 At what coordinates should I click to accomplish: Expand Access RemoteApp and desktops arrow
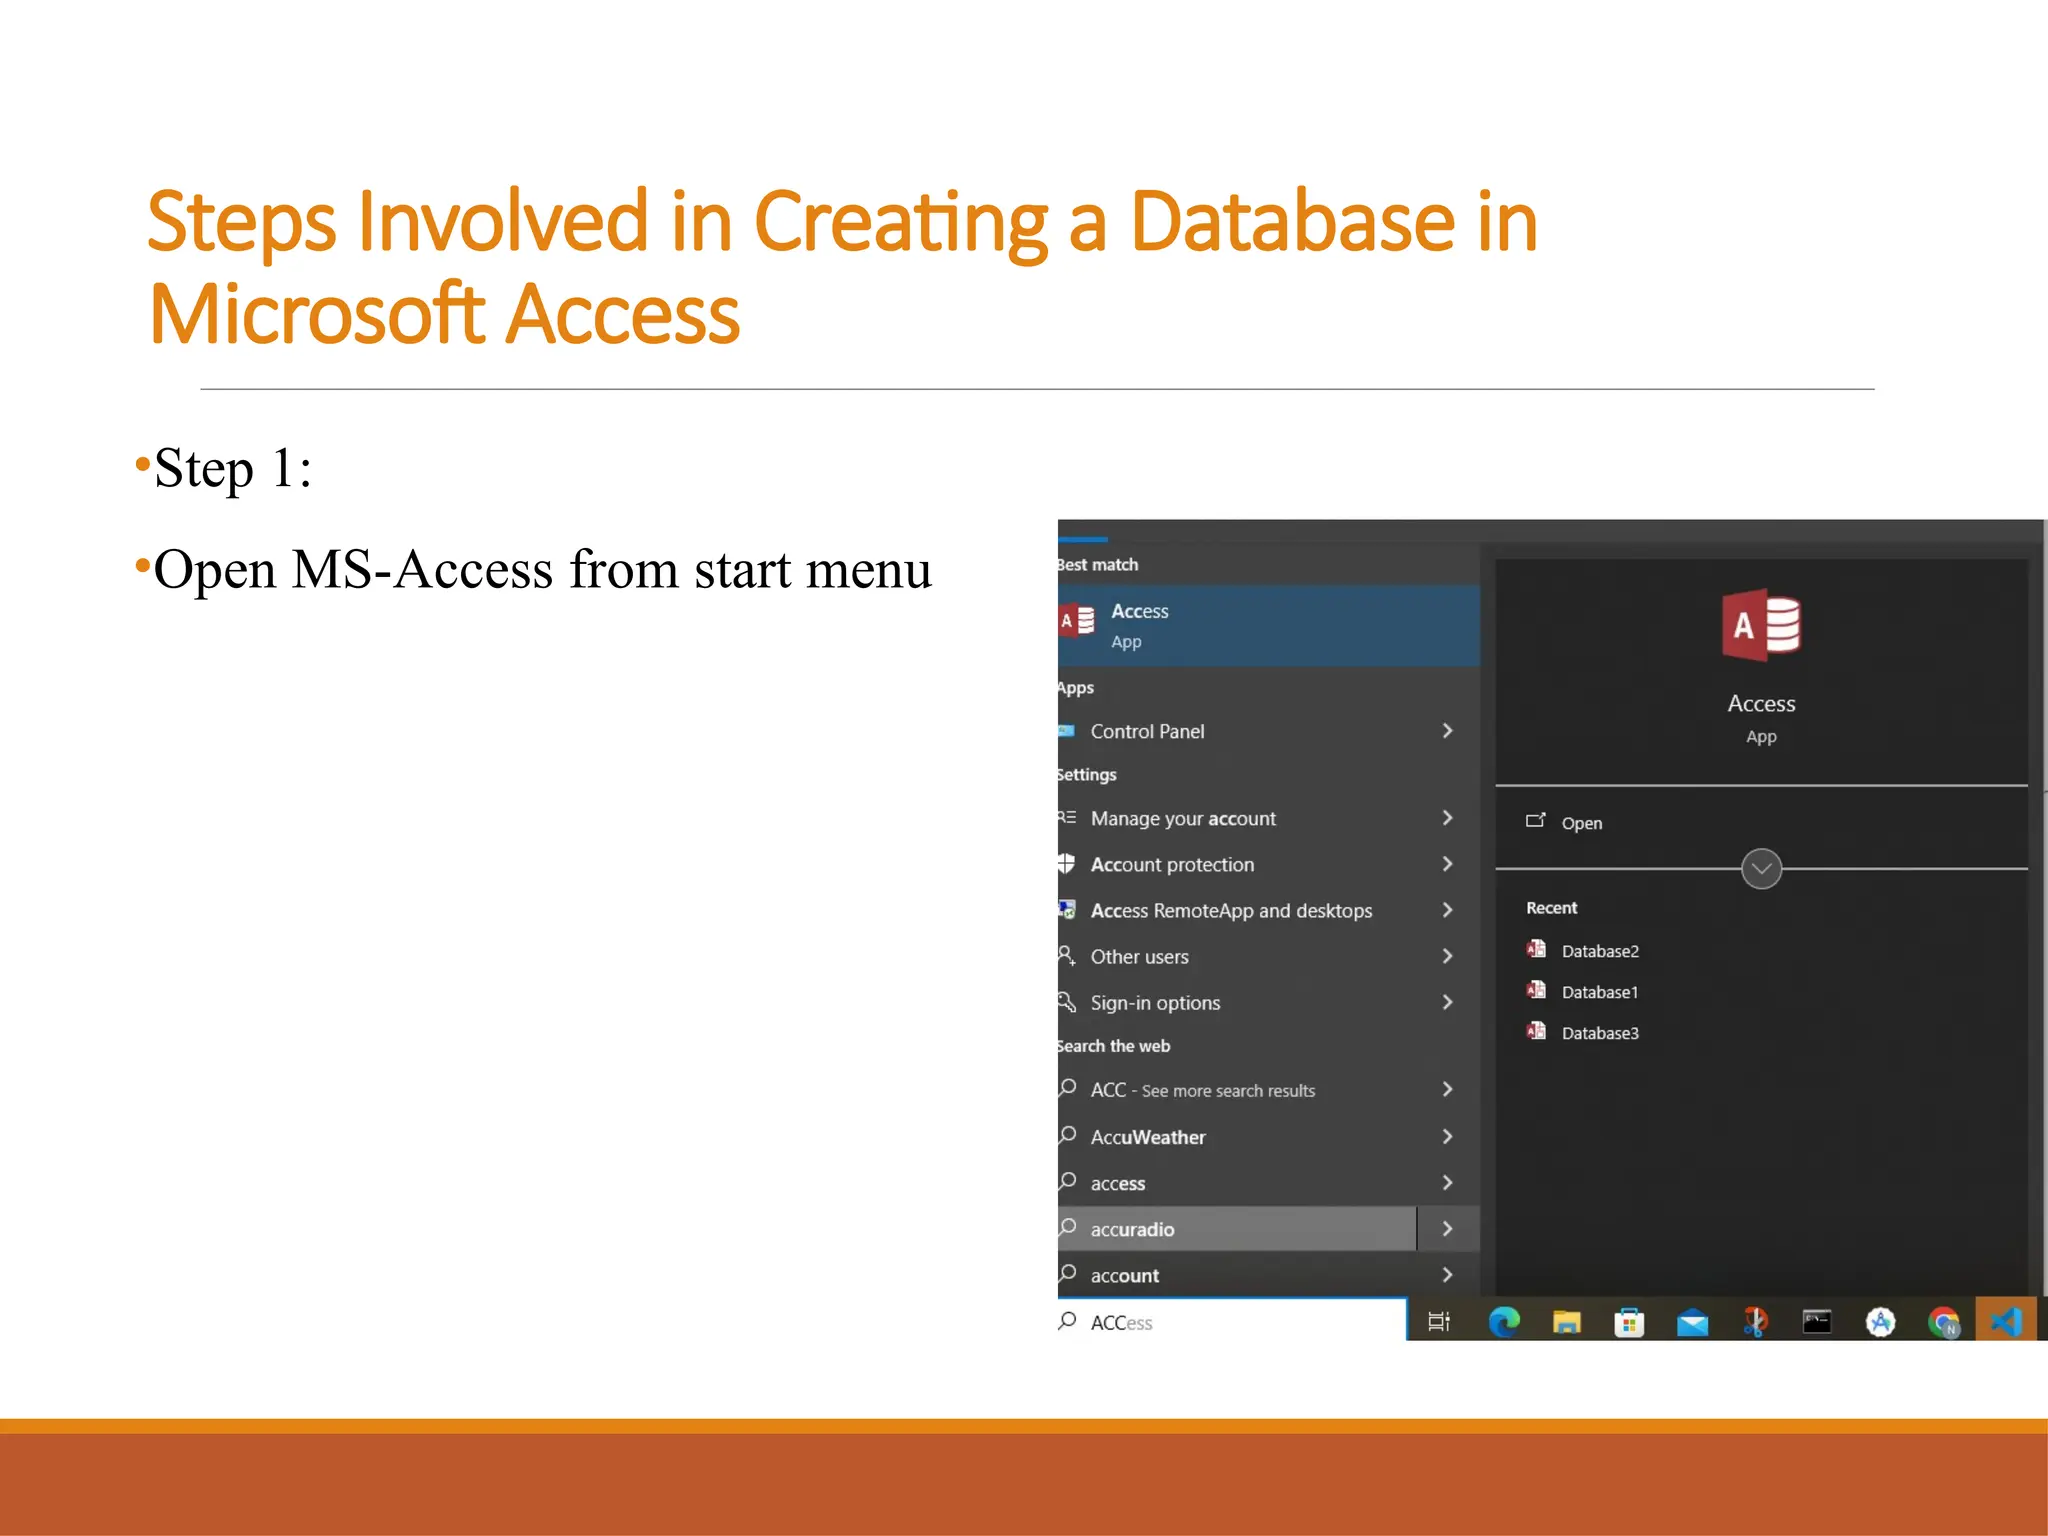[x=1447, y=910]
